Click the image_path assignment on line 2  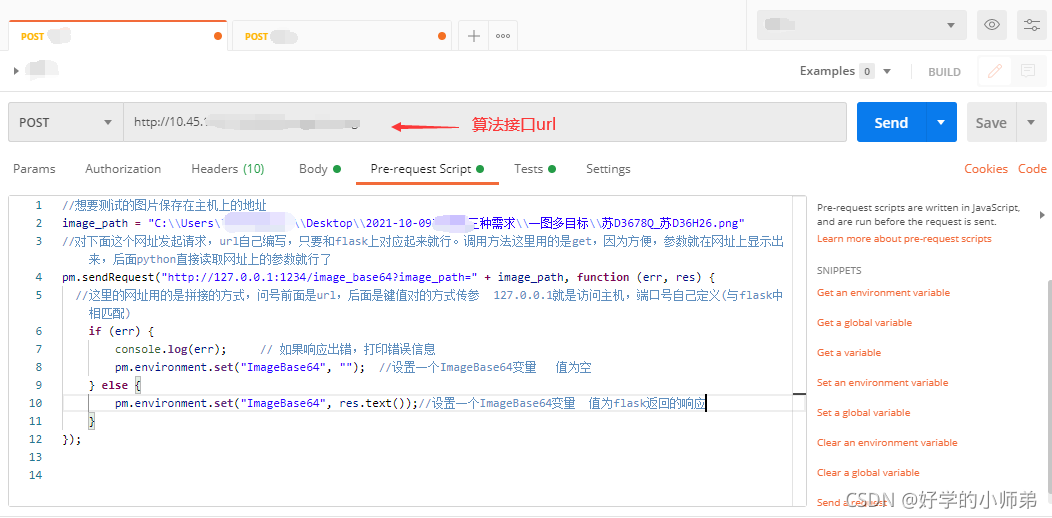pos(403,223)
